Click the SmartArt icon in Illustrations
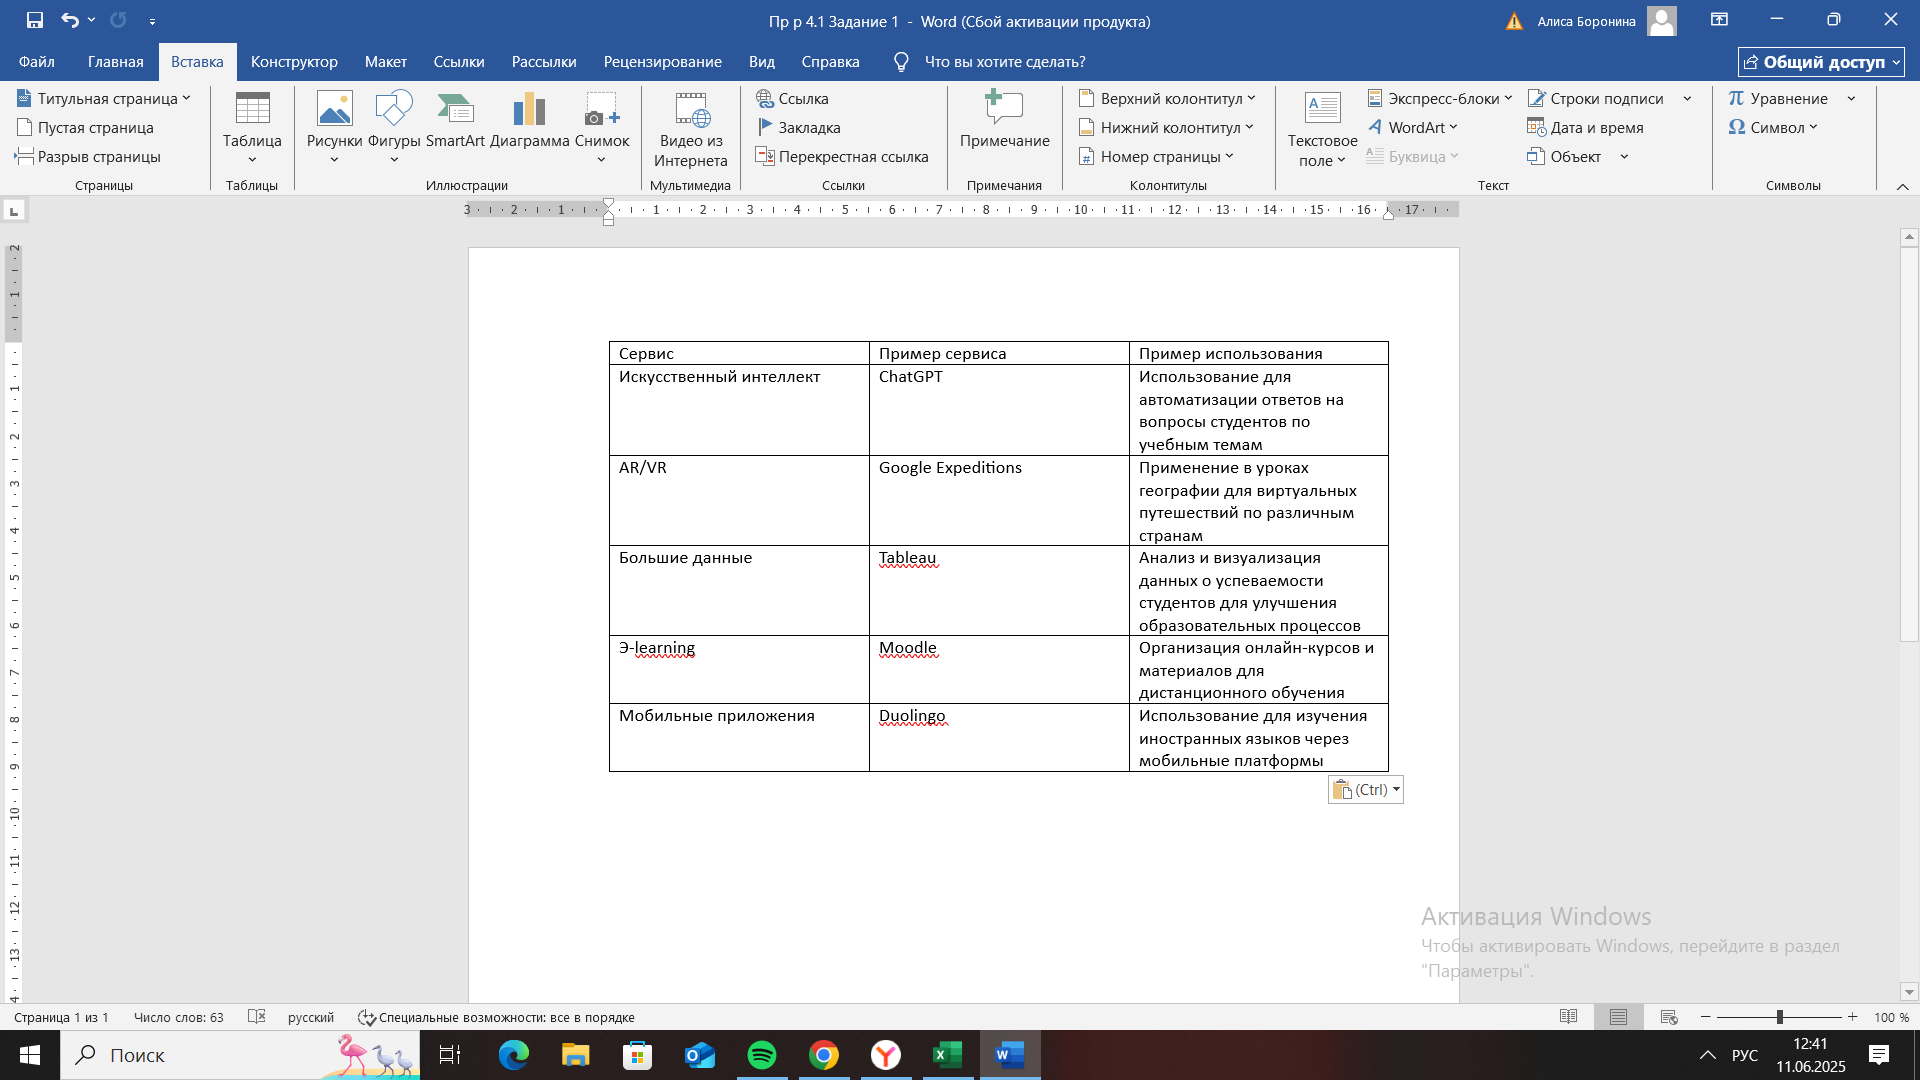The image size is (1920, 1080). tap(455, 110)
